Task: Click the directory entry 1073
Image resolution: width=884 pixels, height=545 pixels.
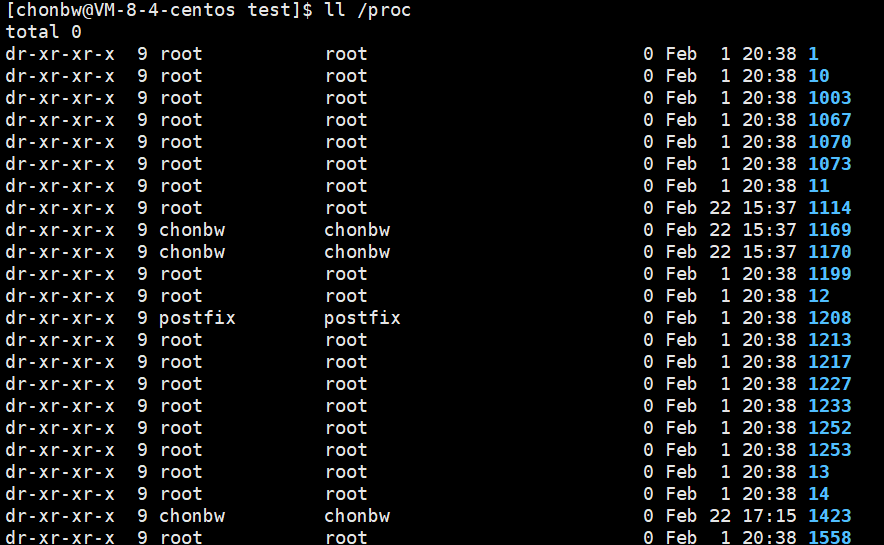Action: pyautogui.click(x=829, y=164)
